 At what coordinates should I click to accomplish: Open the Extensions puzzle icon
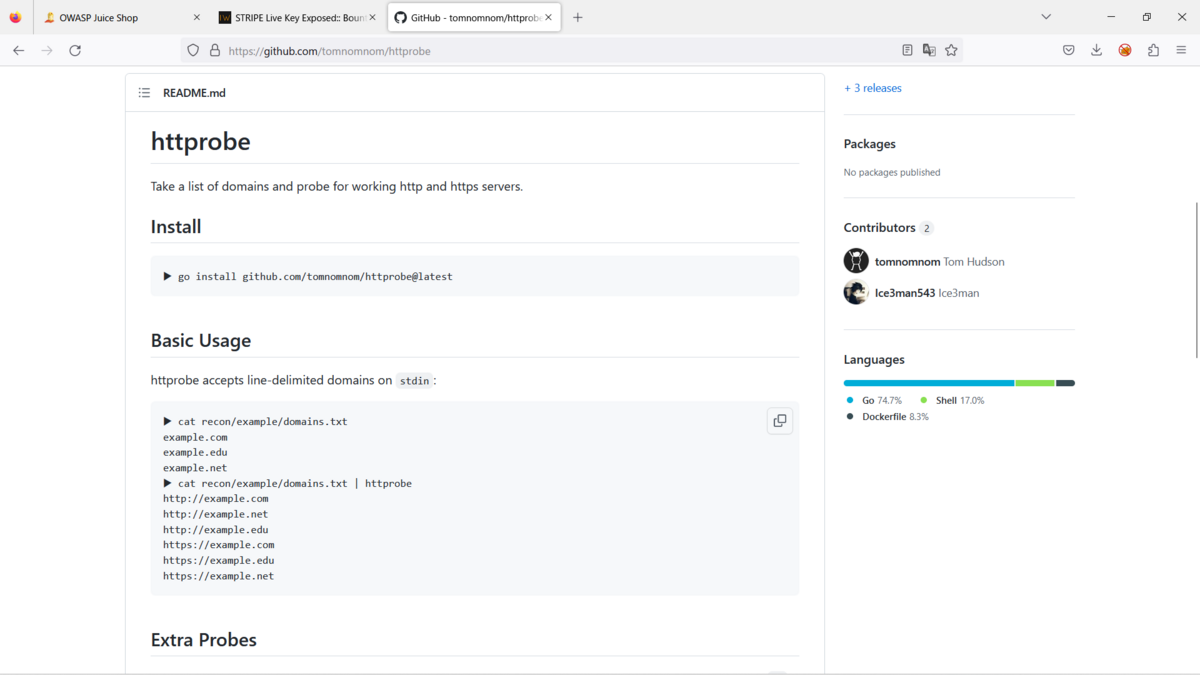coord(1153,50)
